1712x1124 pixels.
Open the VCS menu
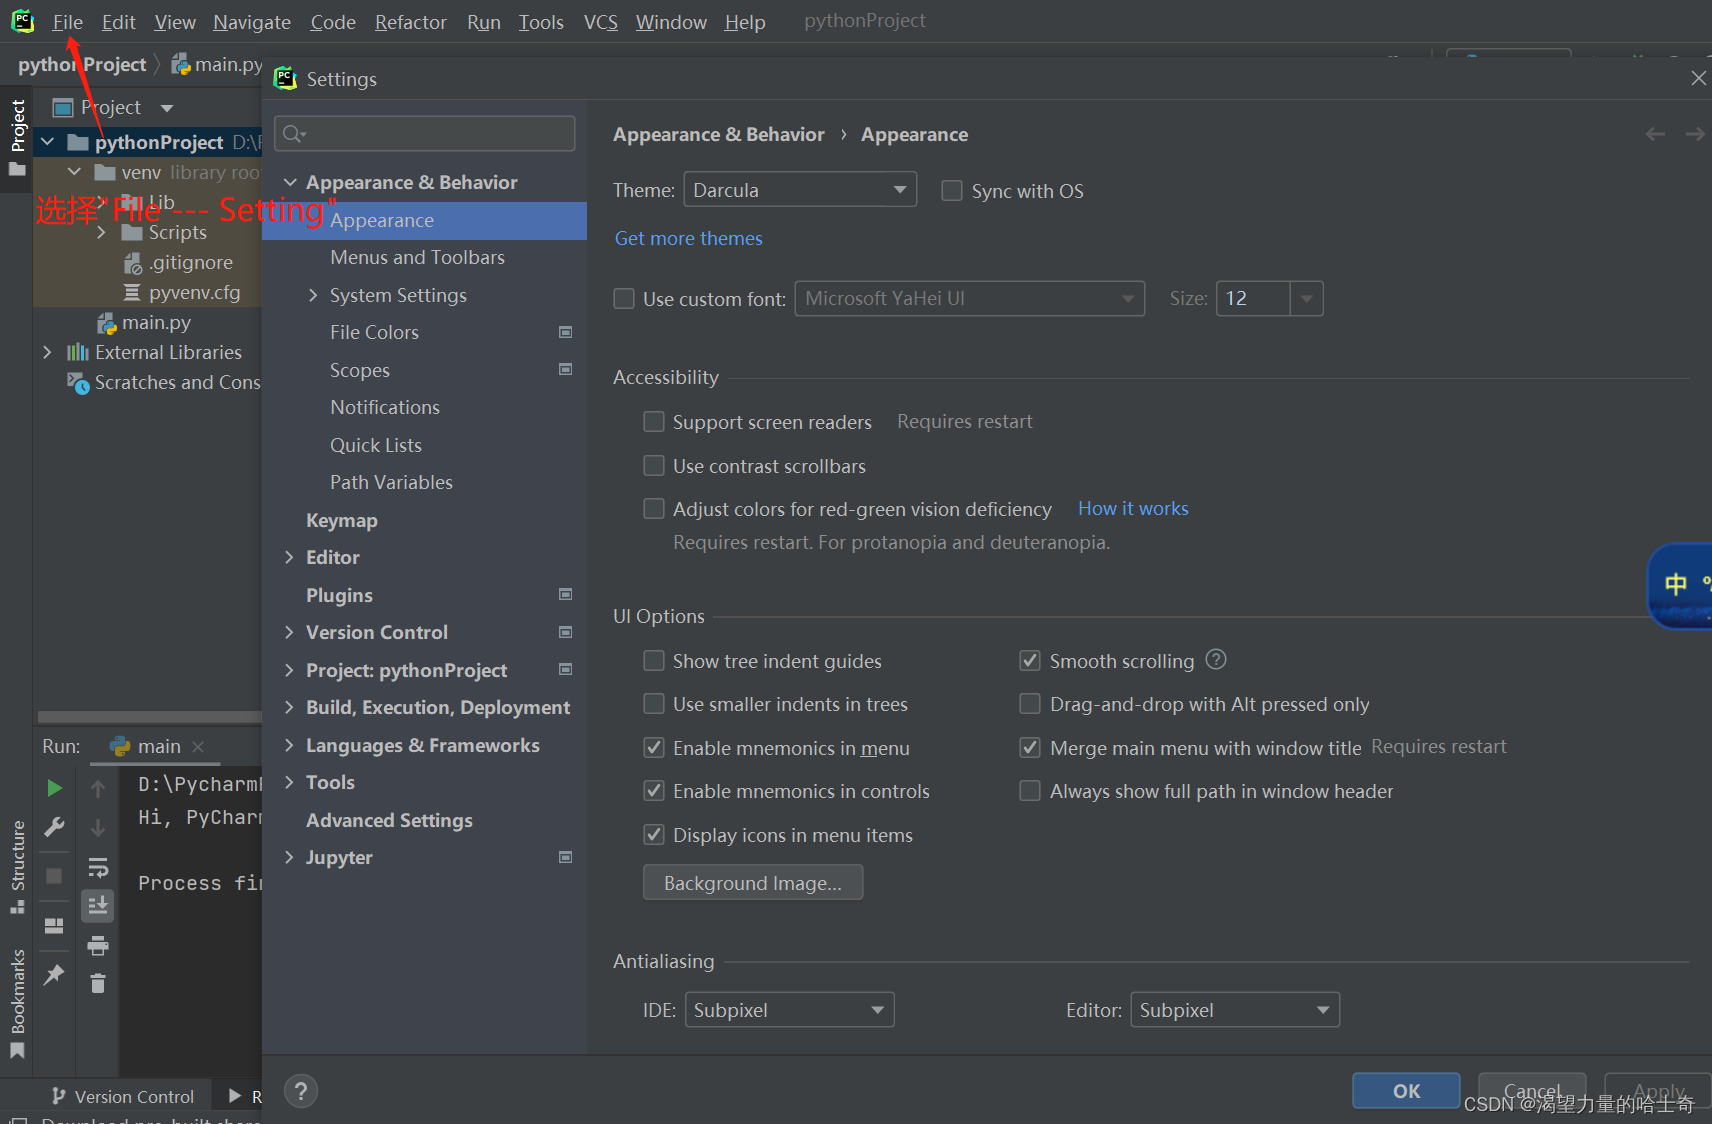(600, 22)
